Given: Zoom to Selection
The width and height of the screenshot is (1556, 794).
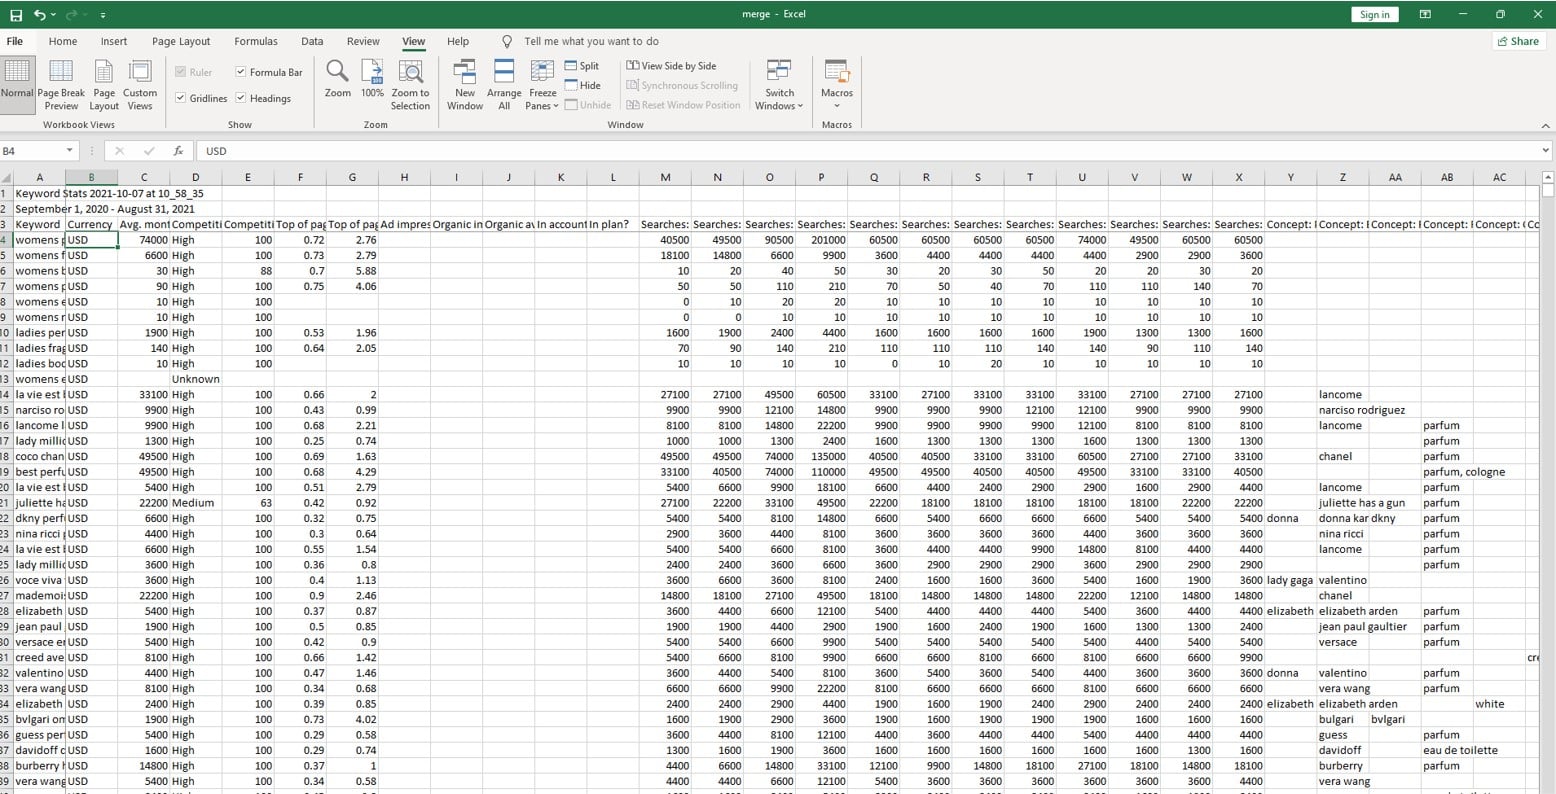Looking at the screenshot, I should coord(410,84).
